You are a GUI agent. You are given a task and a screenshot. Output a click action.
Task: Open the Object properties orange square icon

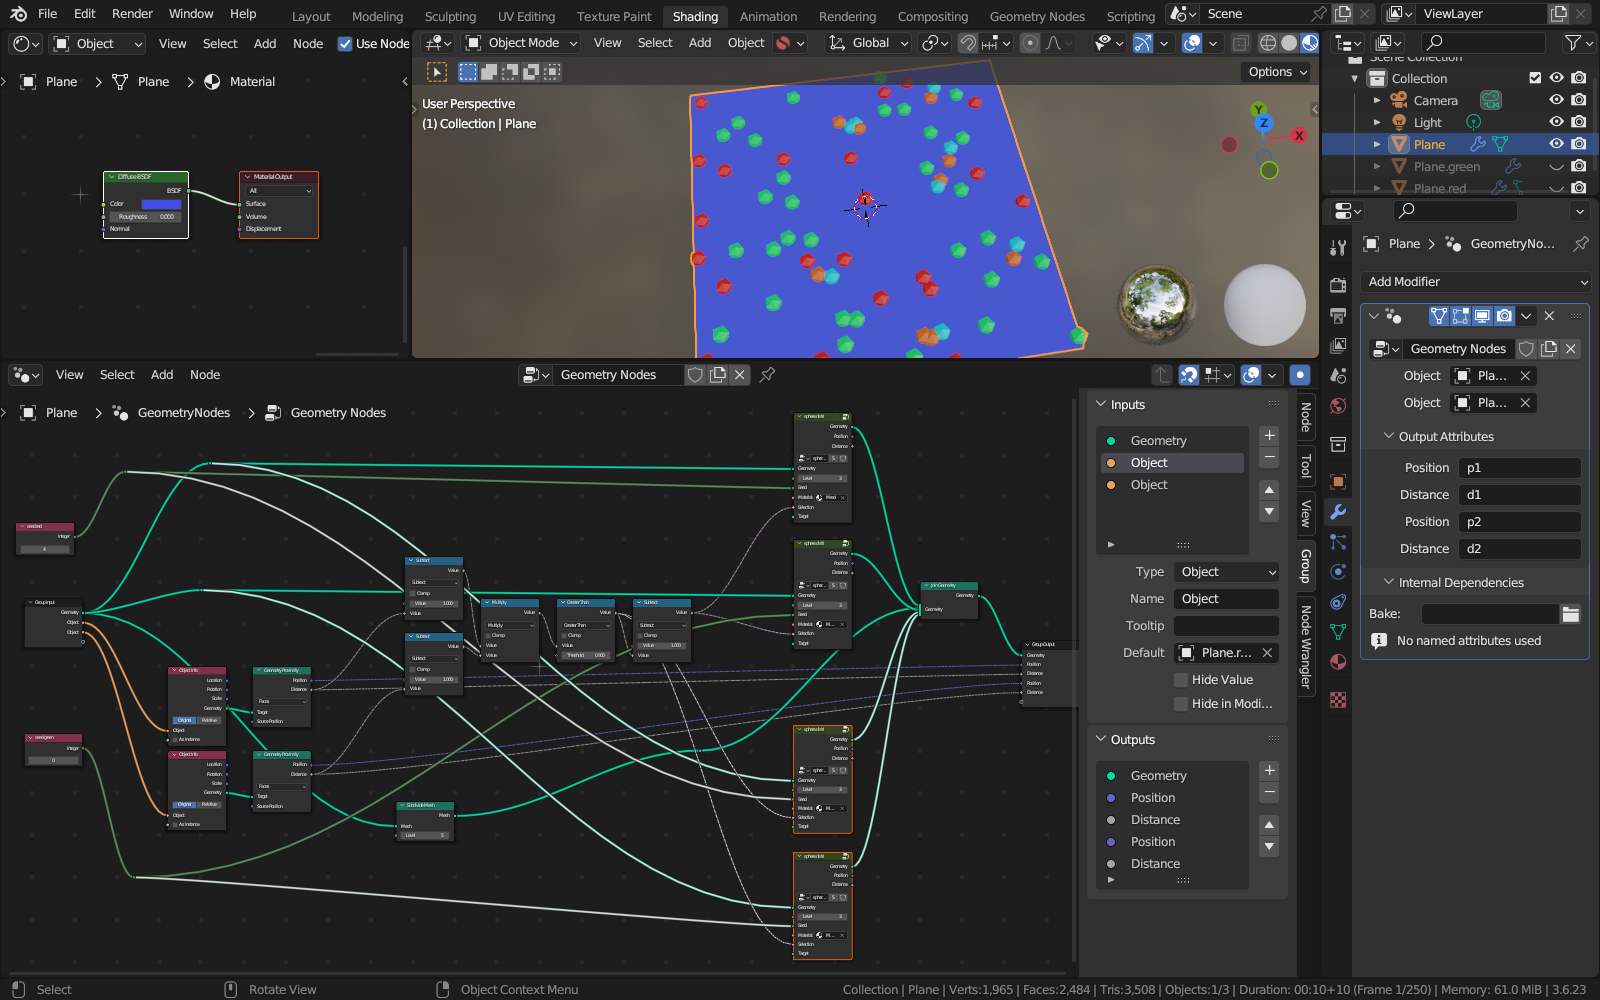pyautogui.click(x=1338, y=481)
